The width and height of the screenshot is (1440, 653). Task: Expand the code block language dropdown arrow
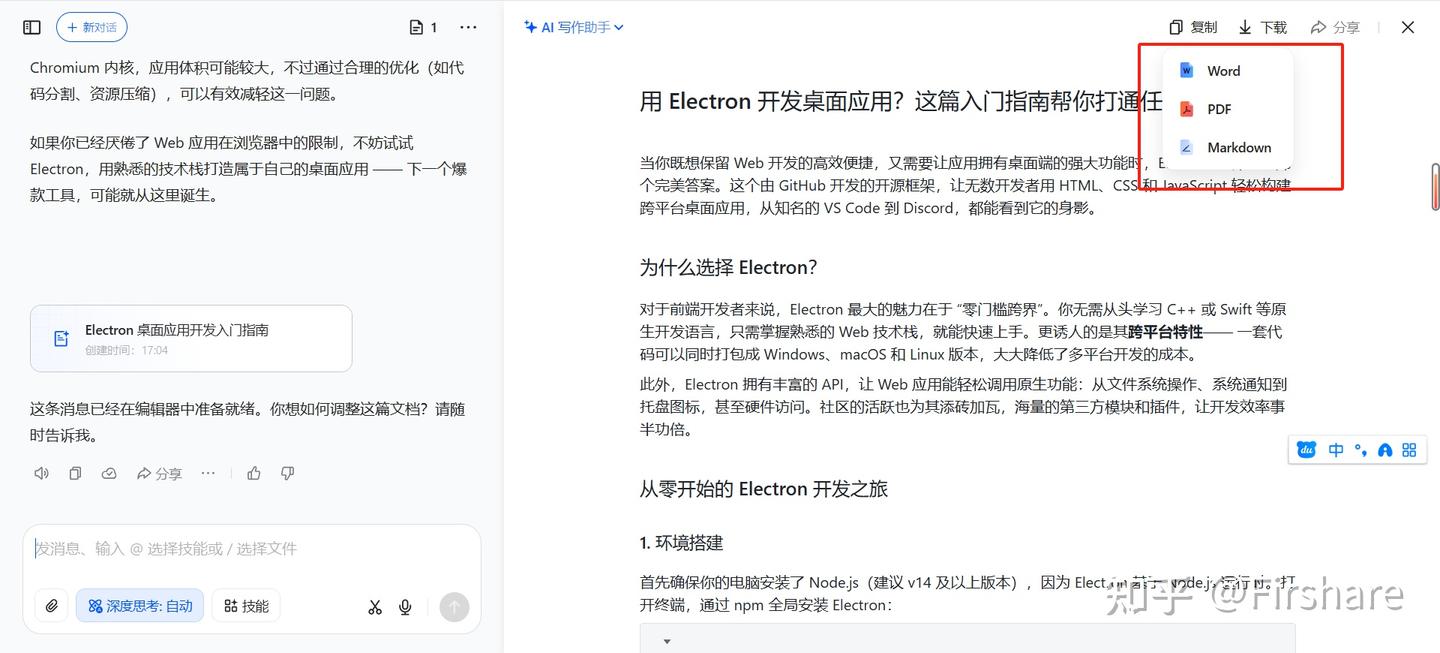coord(667,641)
